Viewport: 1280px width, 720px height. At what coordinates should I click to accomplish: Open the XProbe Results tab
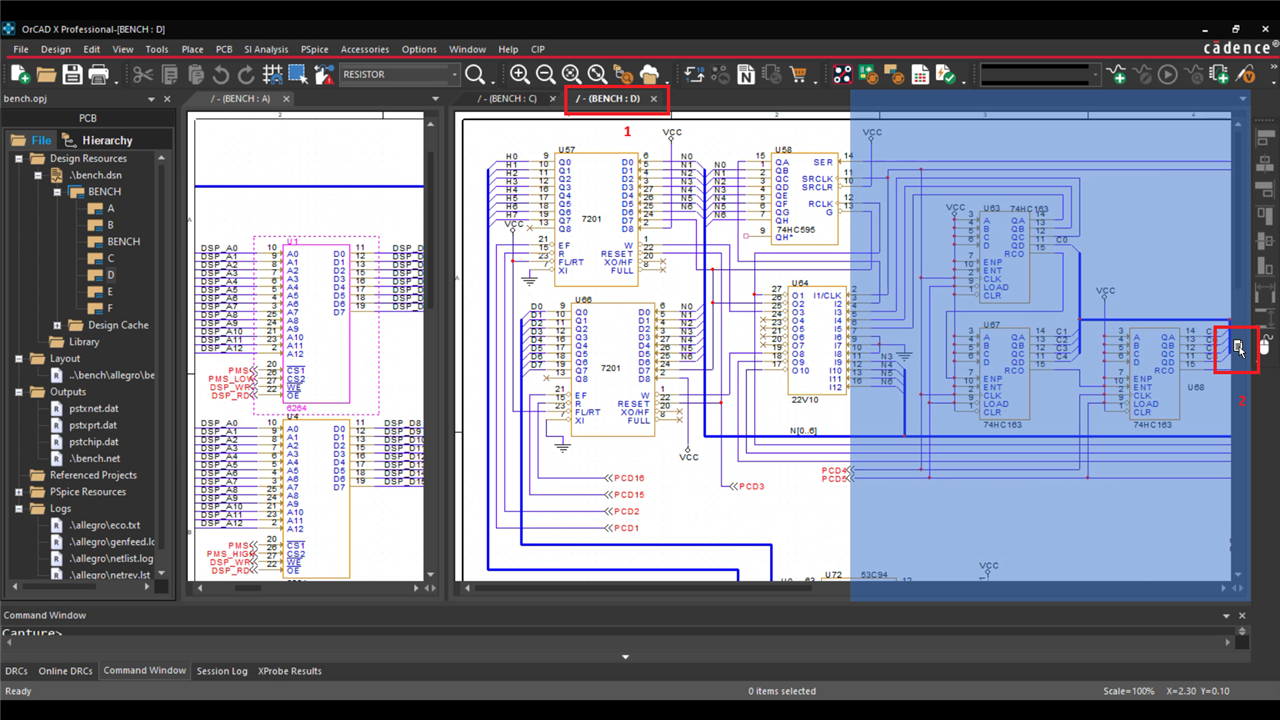click(x=290, y=671)
